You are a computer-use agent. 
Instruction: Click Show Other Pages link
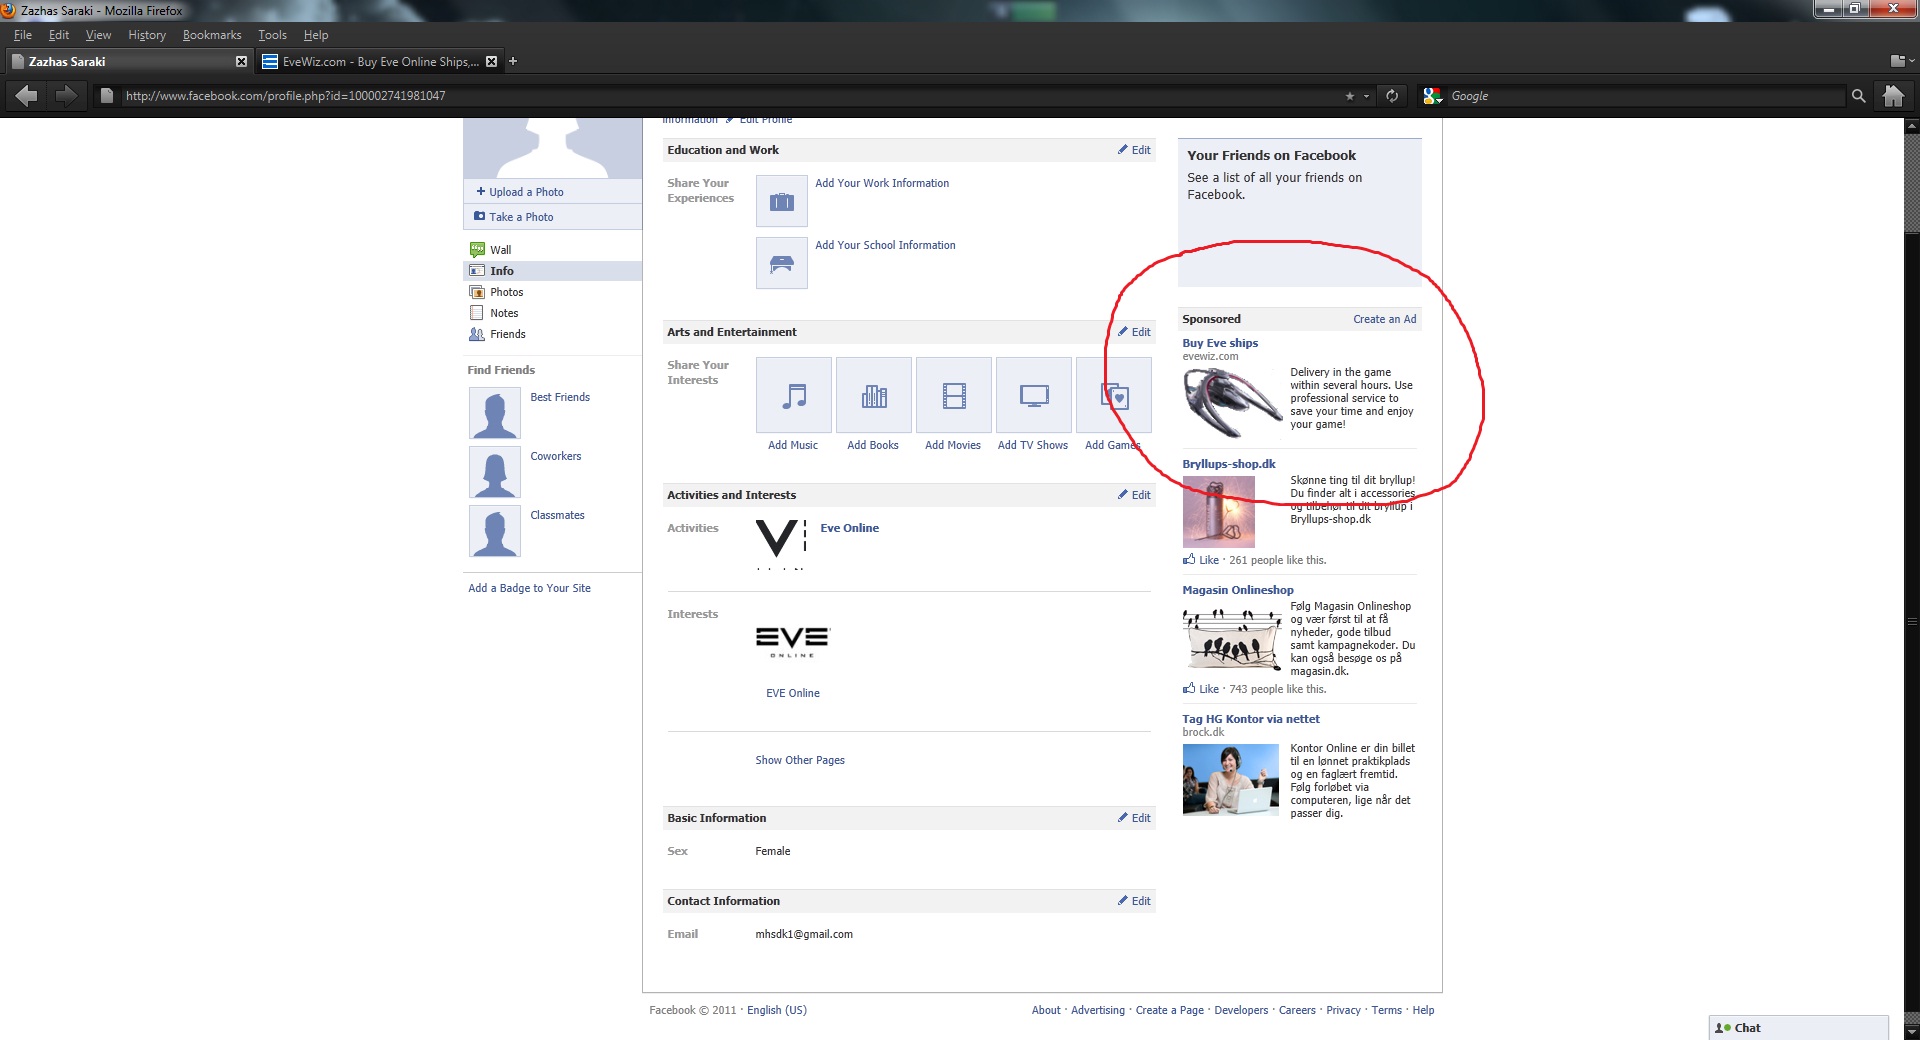pos(800,760)
